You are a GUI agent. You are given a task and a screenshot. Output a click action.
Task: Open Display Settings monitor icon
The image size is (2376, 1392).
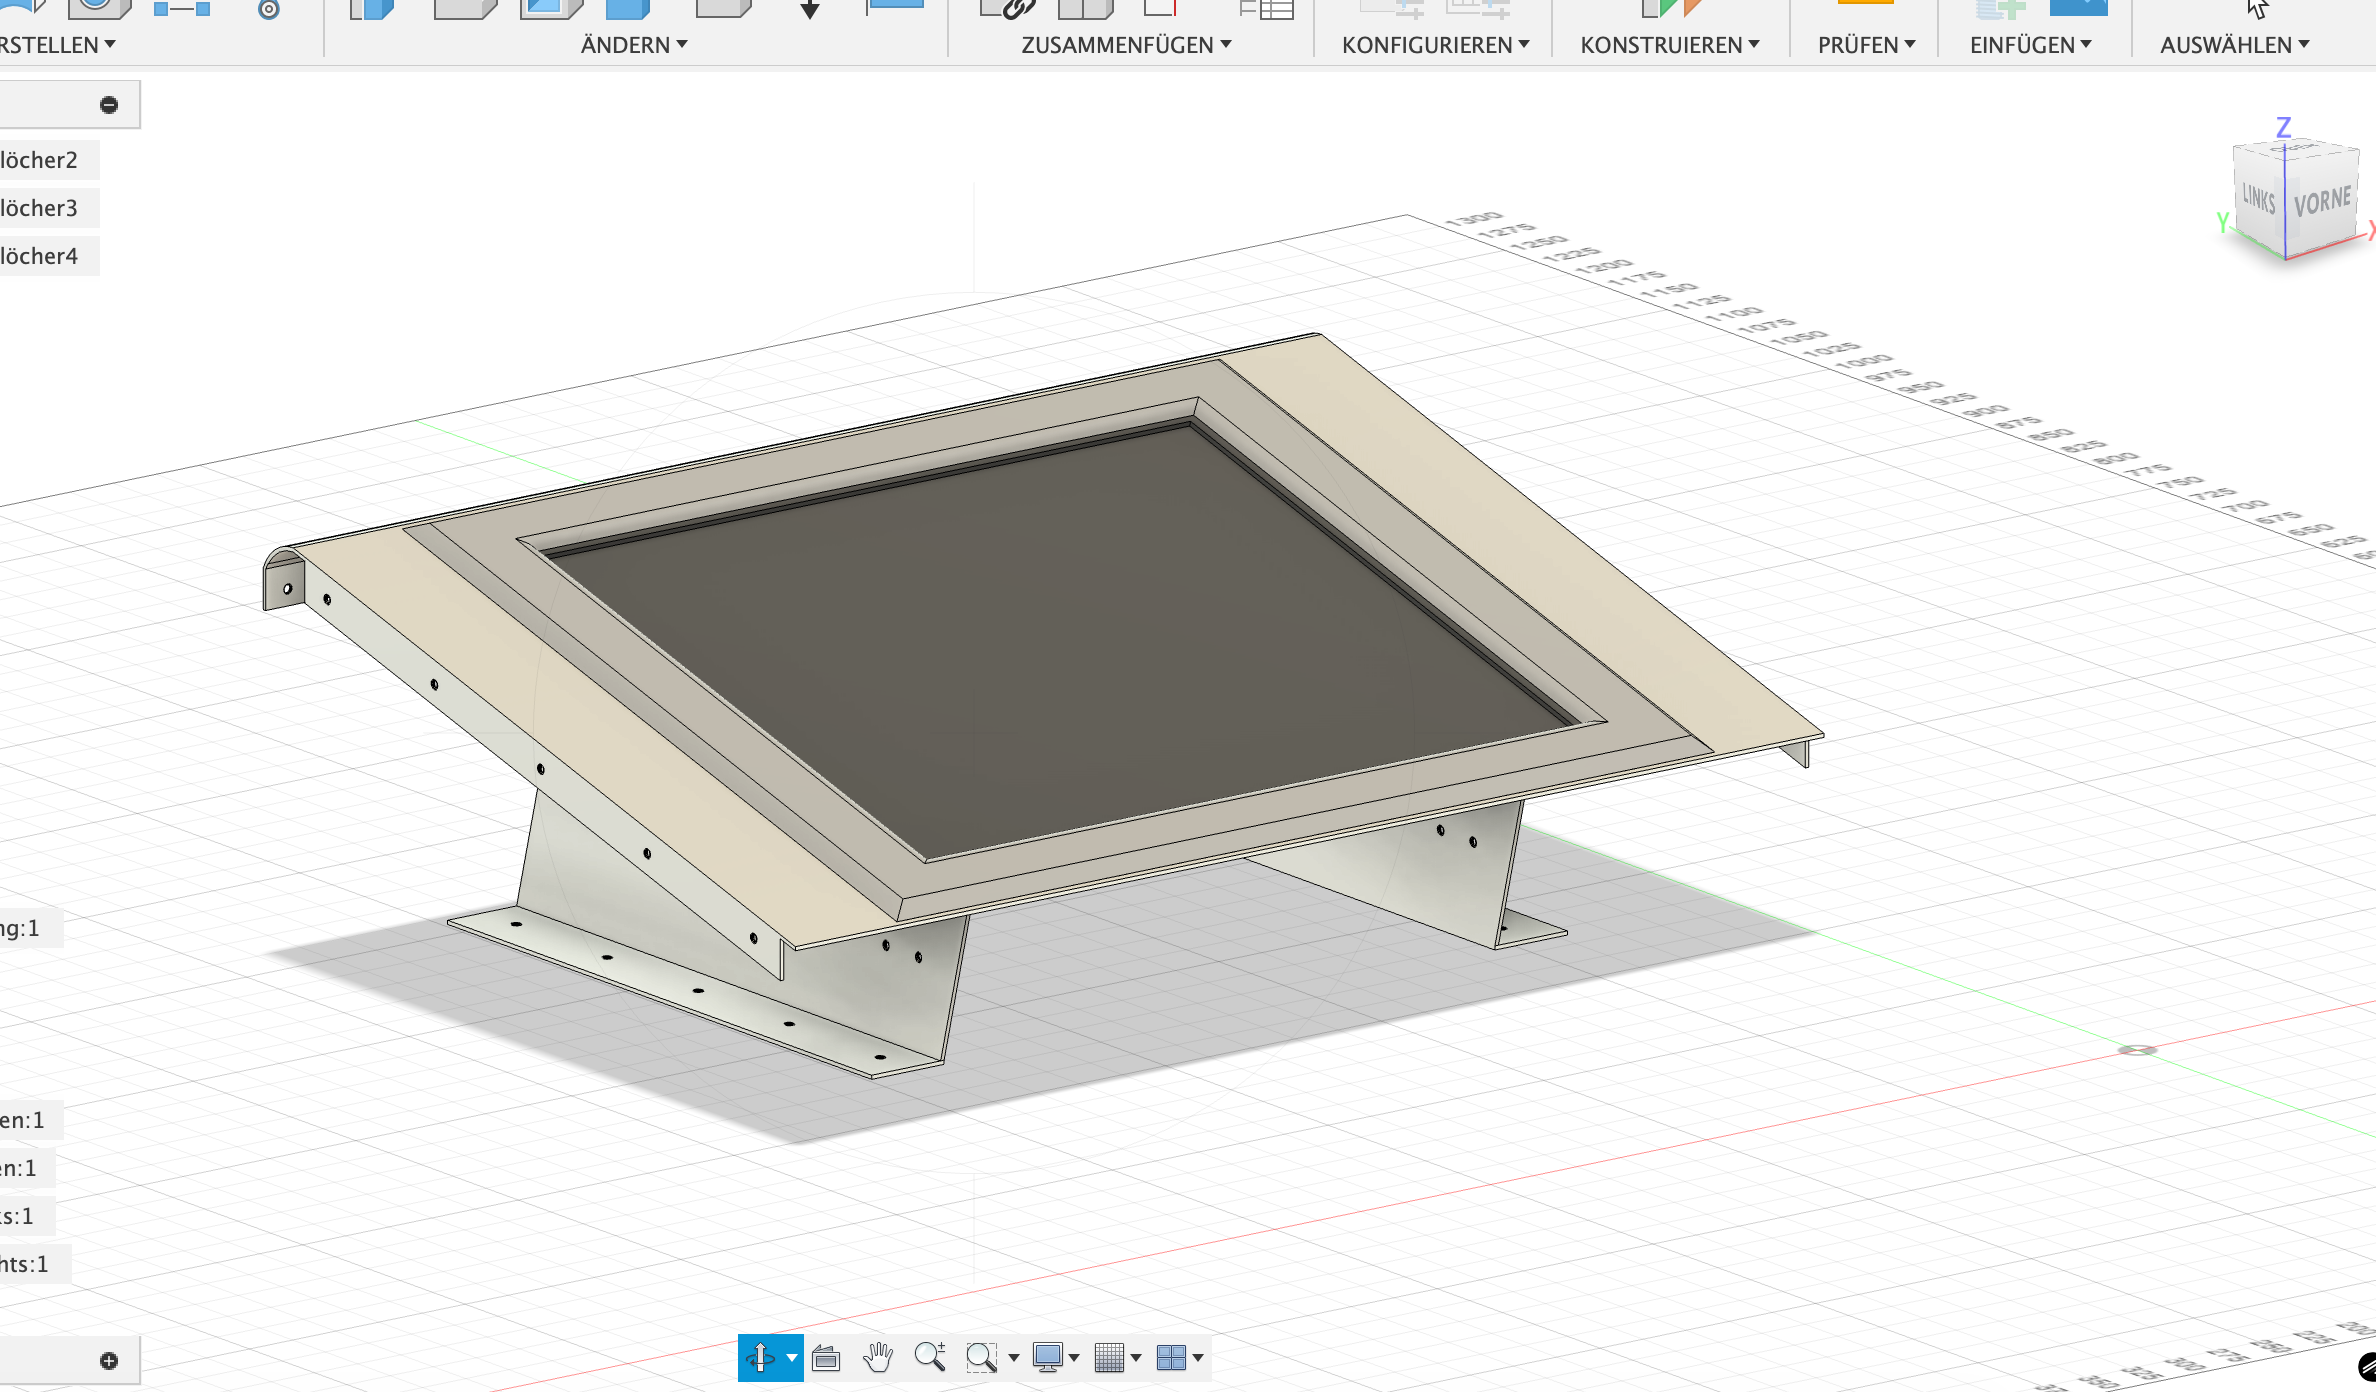click(x=1048, y=1357)
